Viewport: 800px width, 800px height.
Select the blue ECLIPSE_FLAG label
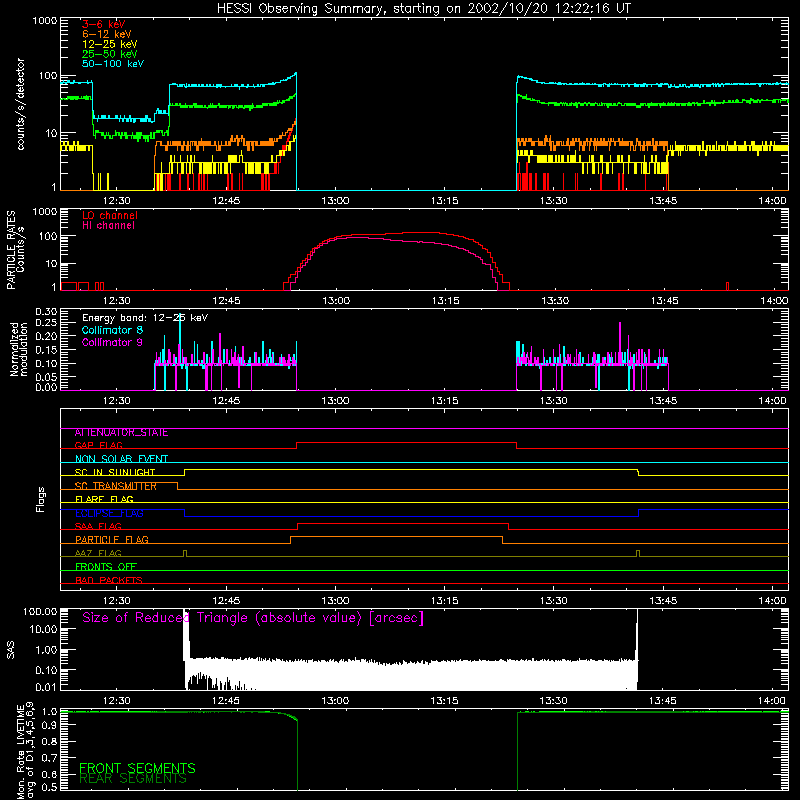[109, 513]
